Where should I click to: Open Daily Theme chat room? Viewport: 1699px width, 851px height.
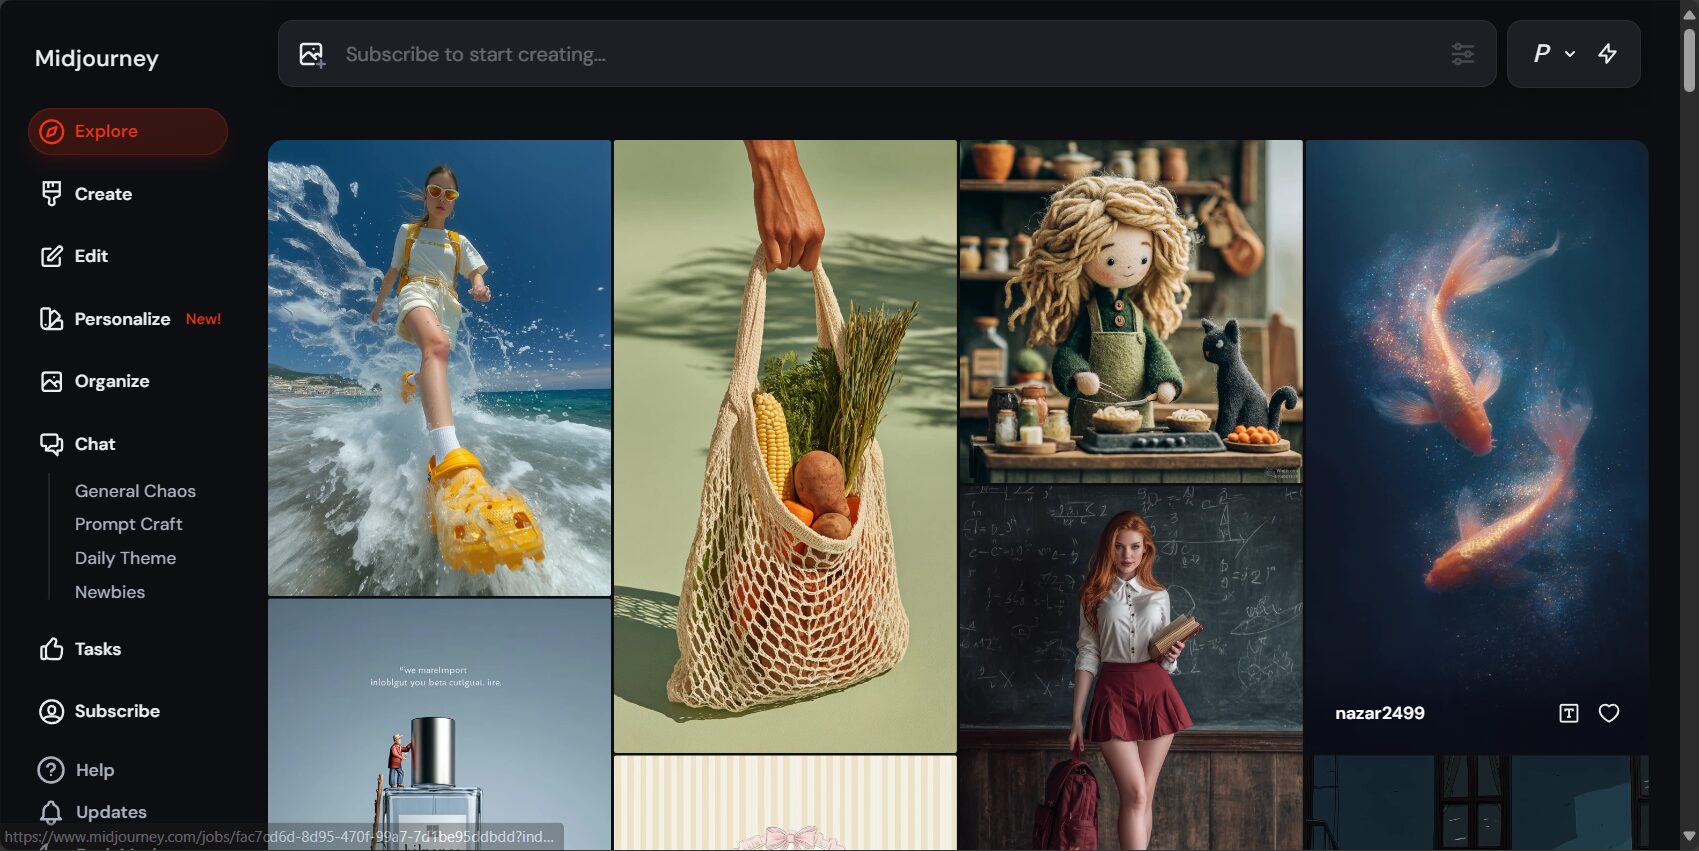[x=125, y=558]
